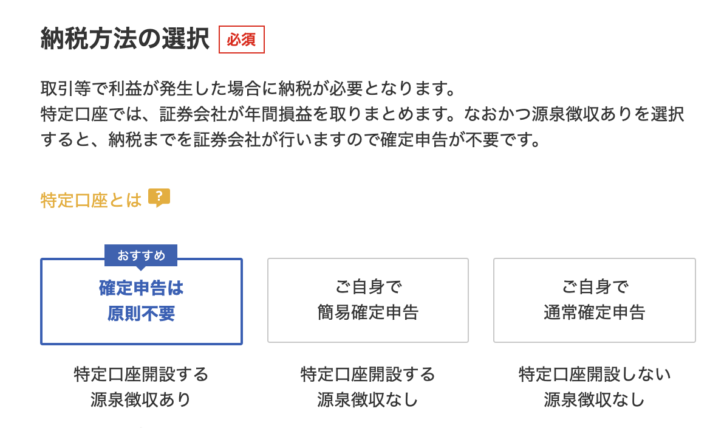Screen dimensions: 724x428
Task: Choose the ご自身で簡易確定申告 option
Action: click(x=368, y=301)
